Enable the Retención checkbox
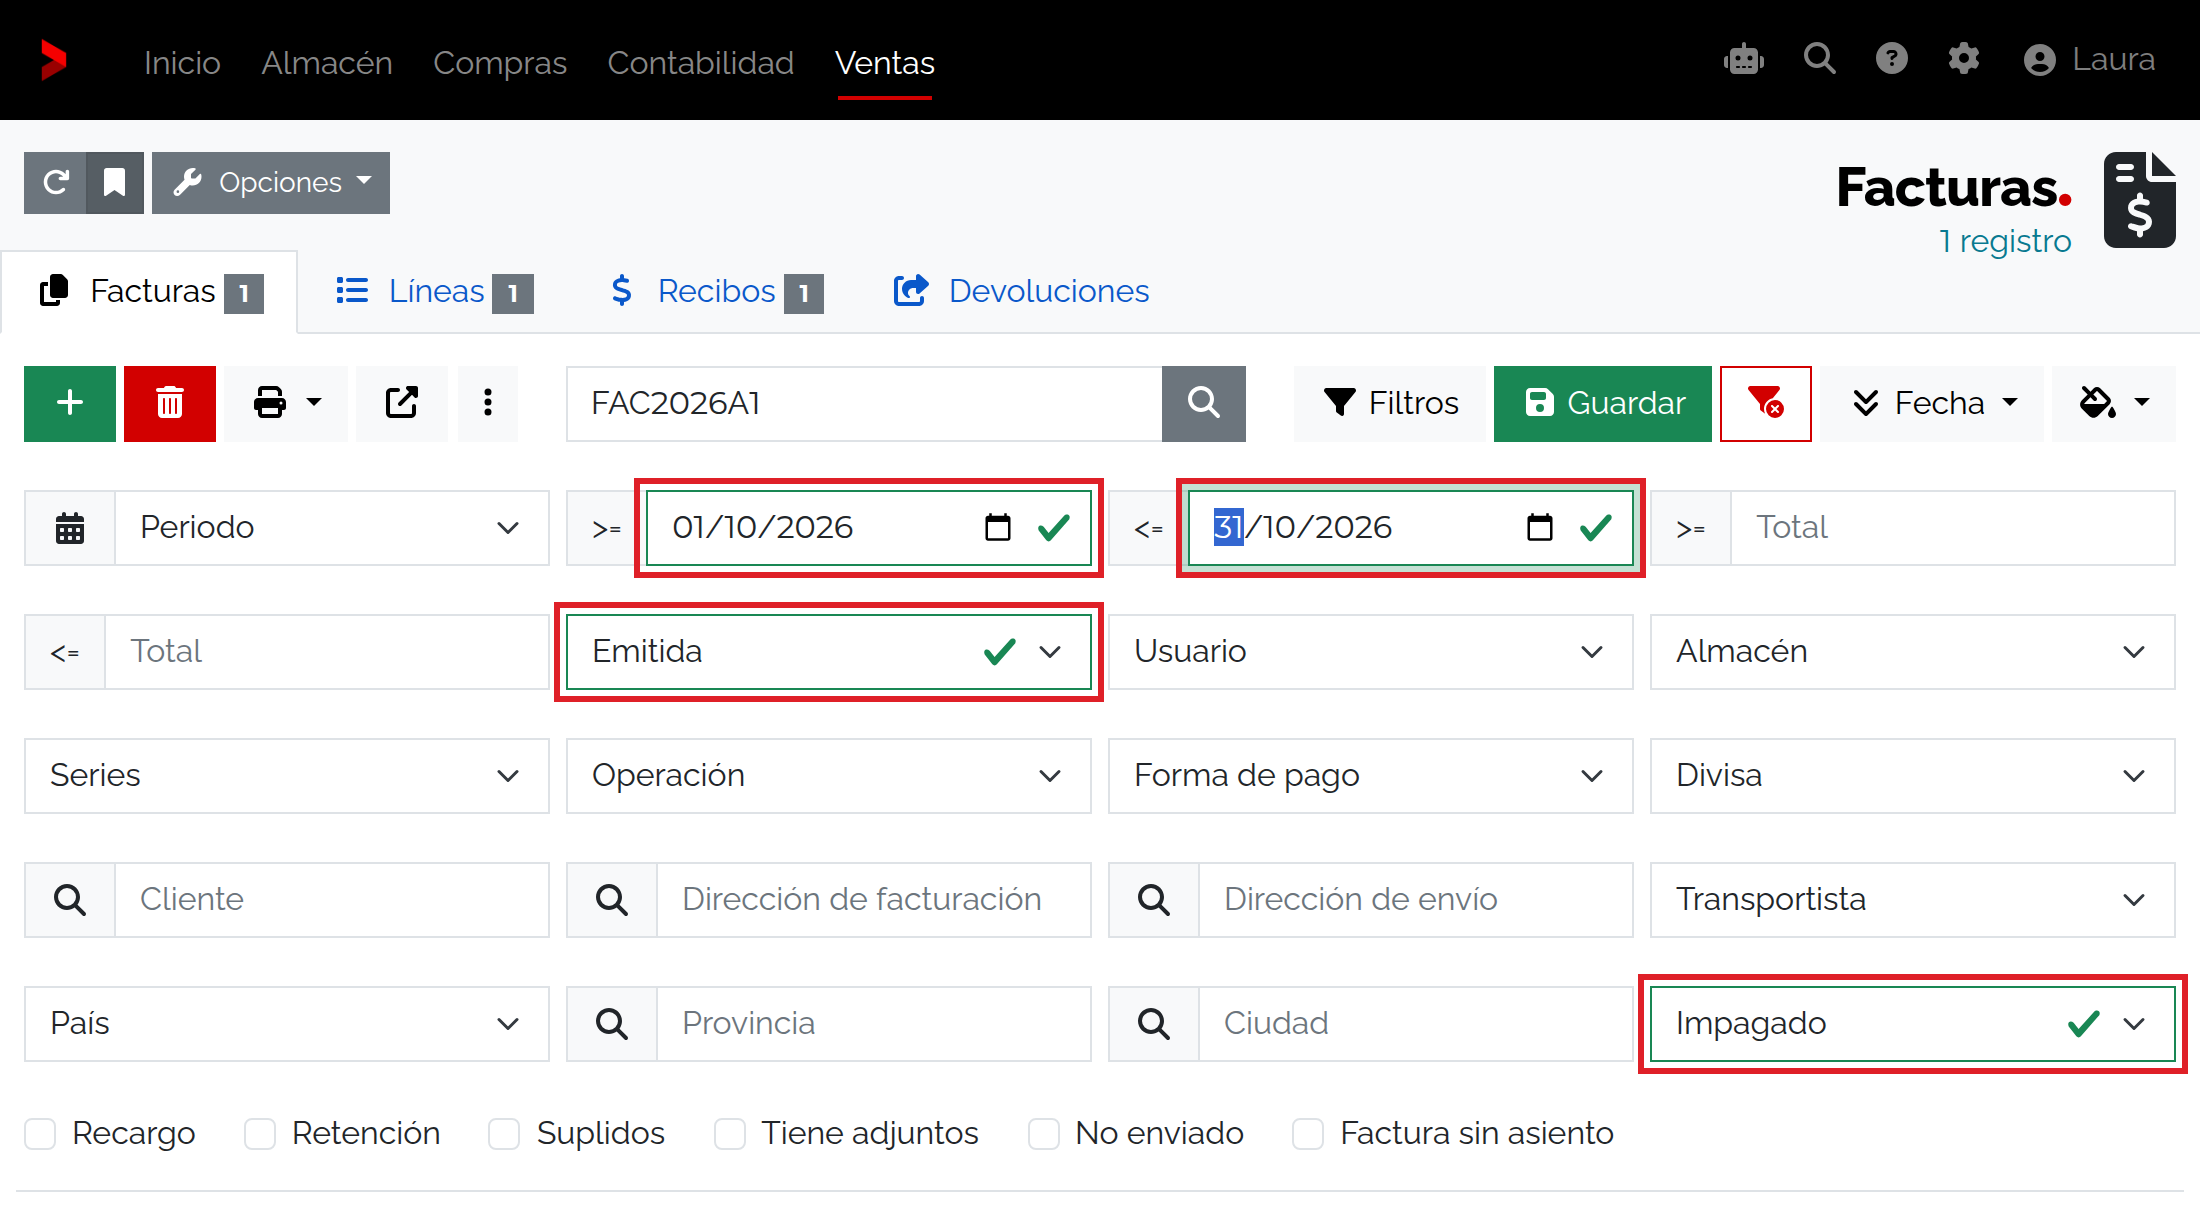Viewport: 2200px width, 1216px height. coord(260,1134)
